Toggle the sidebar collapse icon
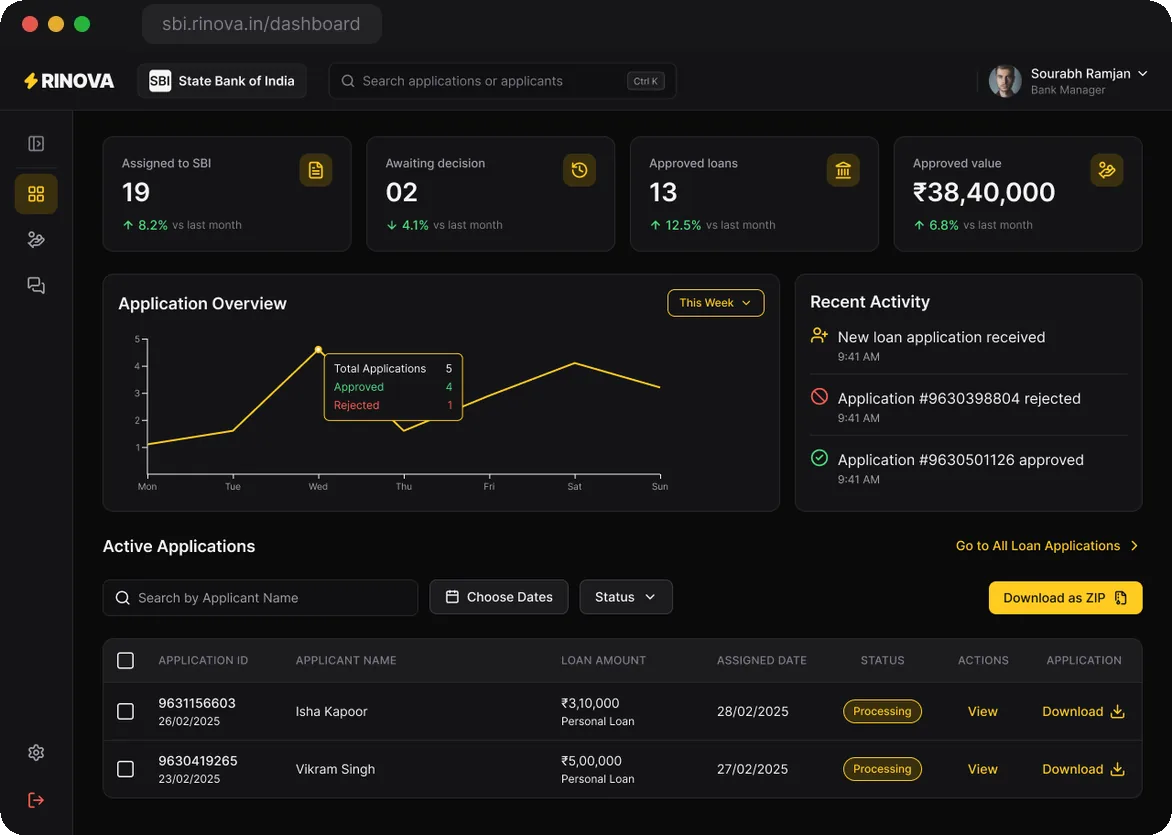Viewport: 1172px width, 835px height. [x=36, y=144]
